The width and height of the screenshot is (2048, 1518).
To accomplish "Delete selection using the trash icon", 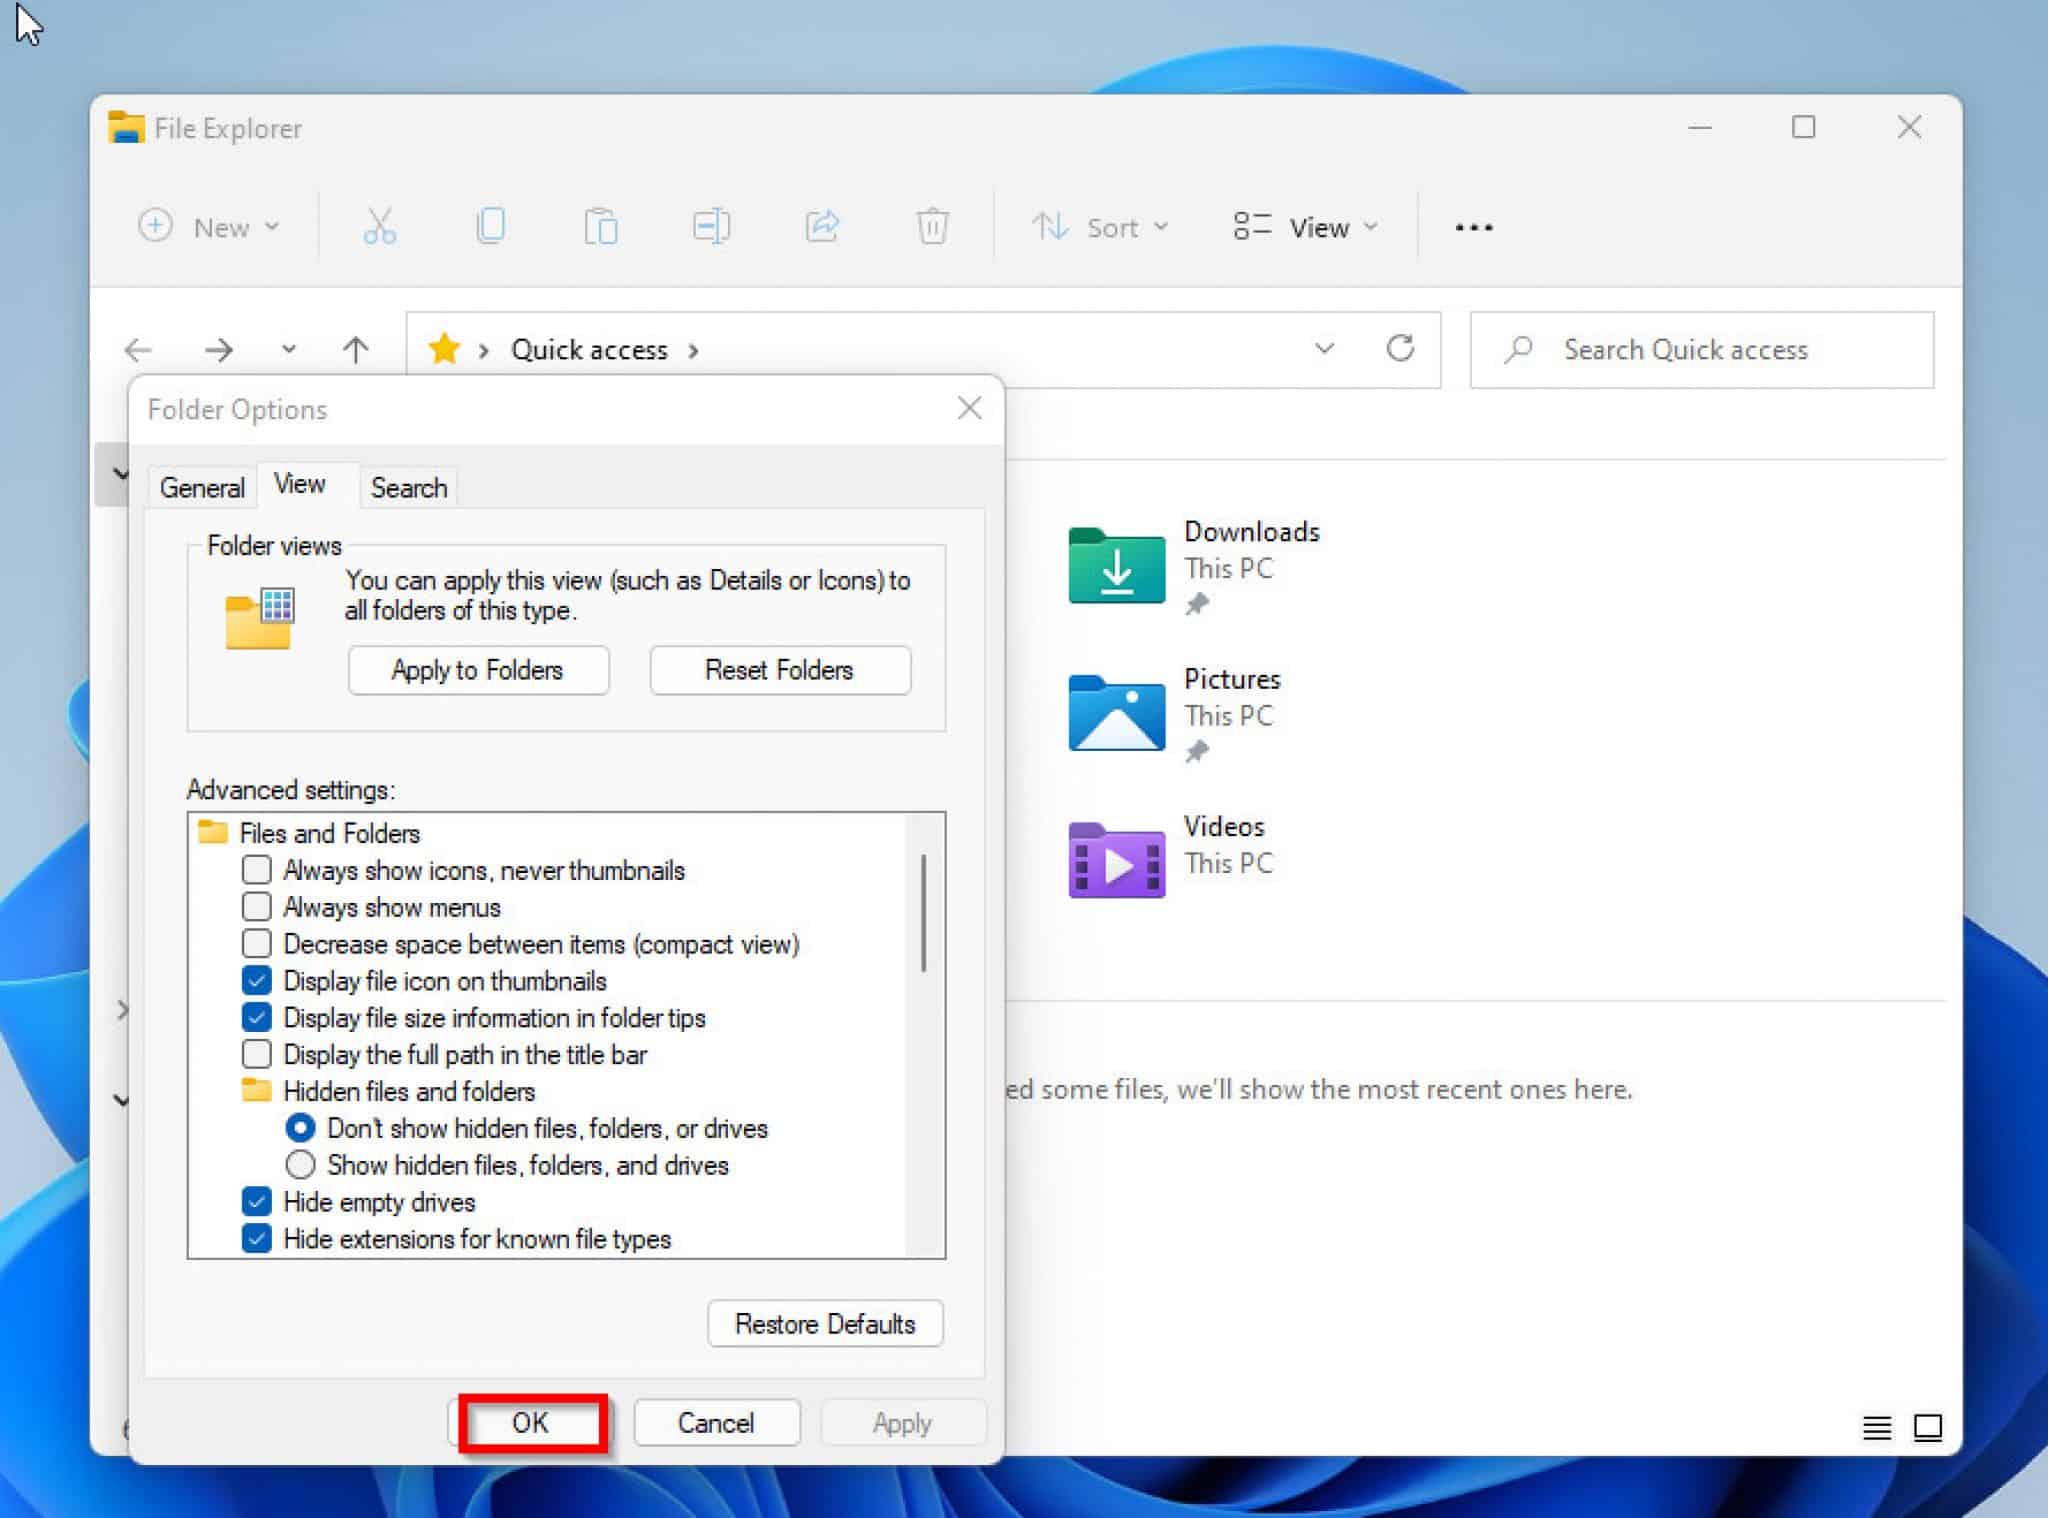I will coord(932,227).
